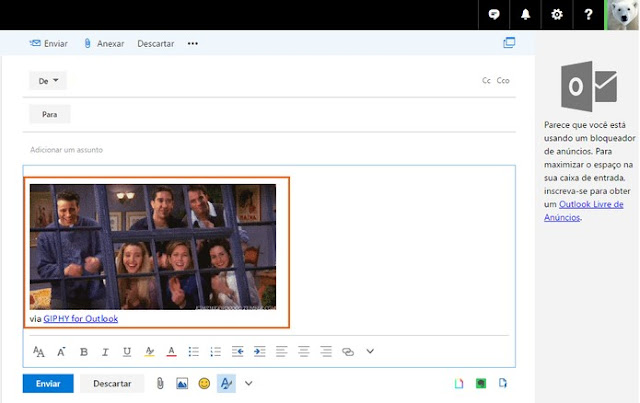
Task: Toggle italic formatting
Action: 105,352
